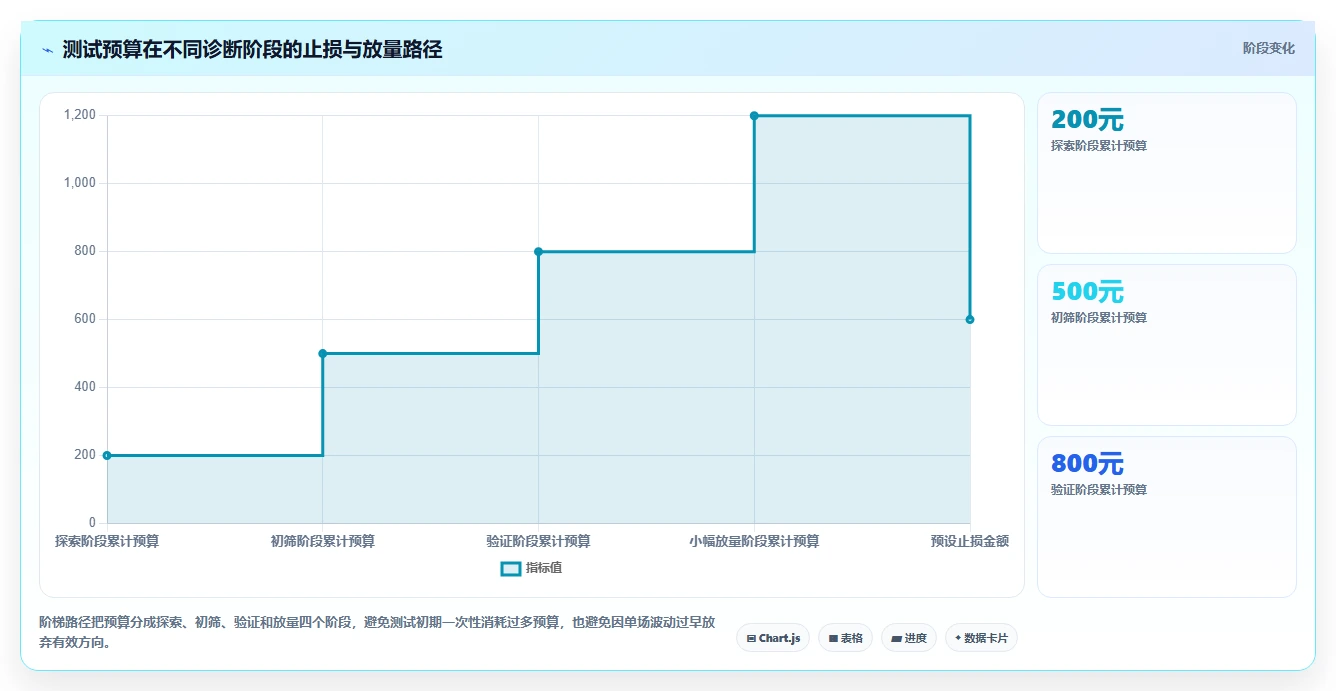Click the y-axis value 1,200

click(x=80, y=115)
